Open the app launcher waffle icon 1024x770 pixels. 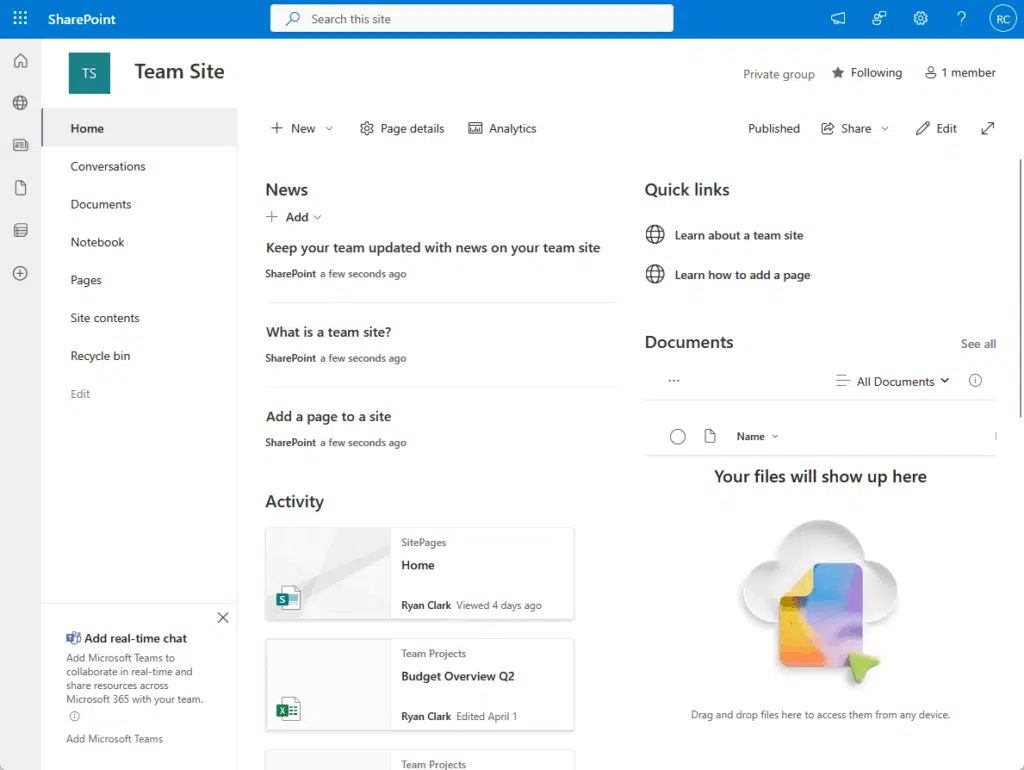[20, 18]
